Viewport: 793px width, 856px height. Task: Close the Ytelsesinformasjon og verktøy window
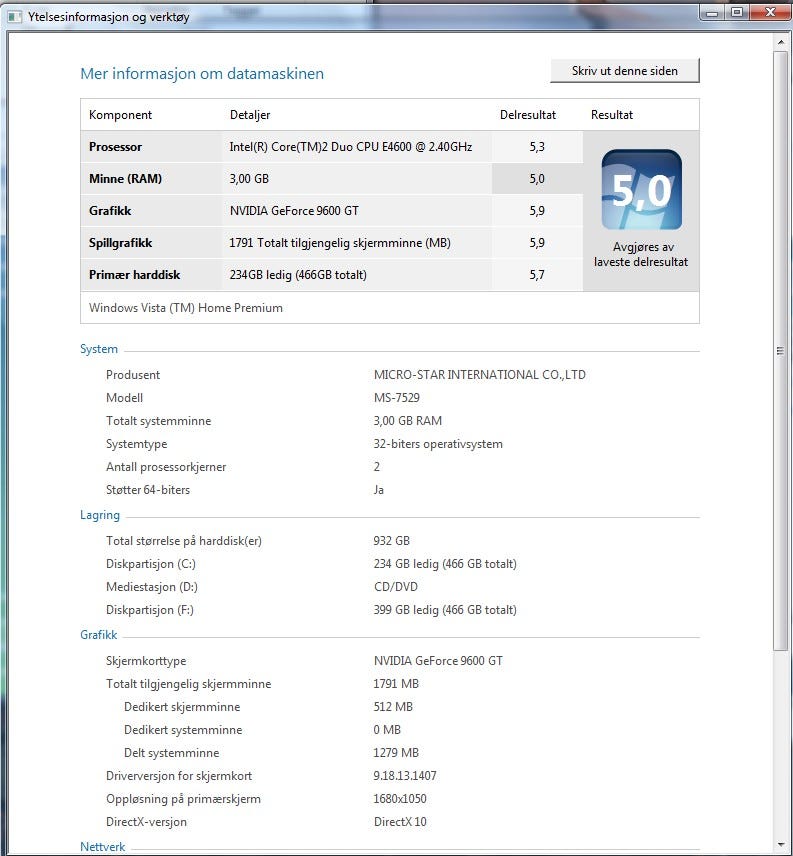pos(769,12)
